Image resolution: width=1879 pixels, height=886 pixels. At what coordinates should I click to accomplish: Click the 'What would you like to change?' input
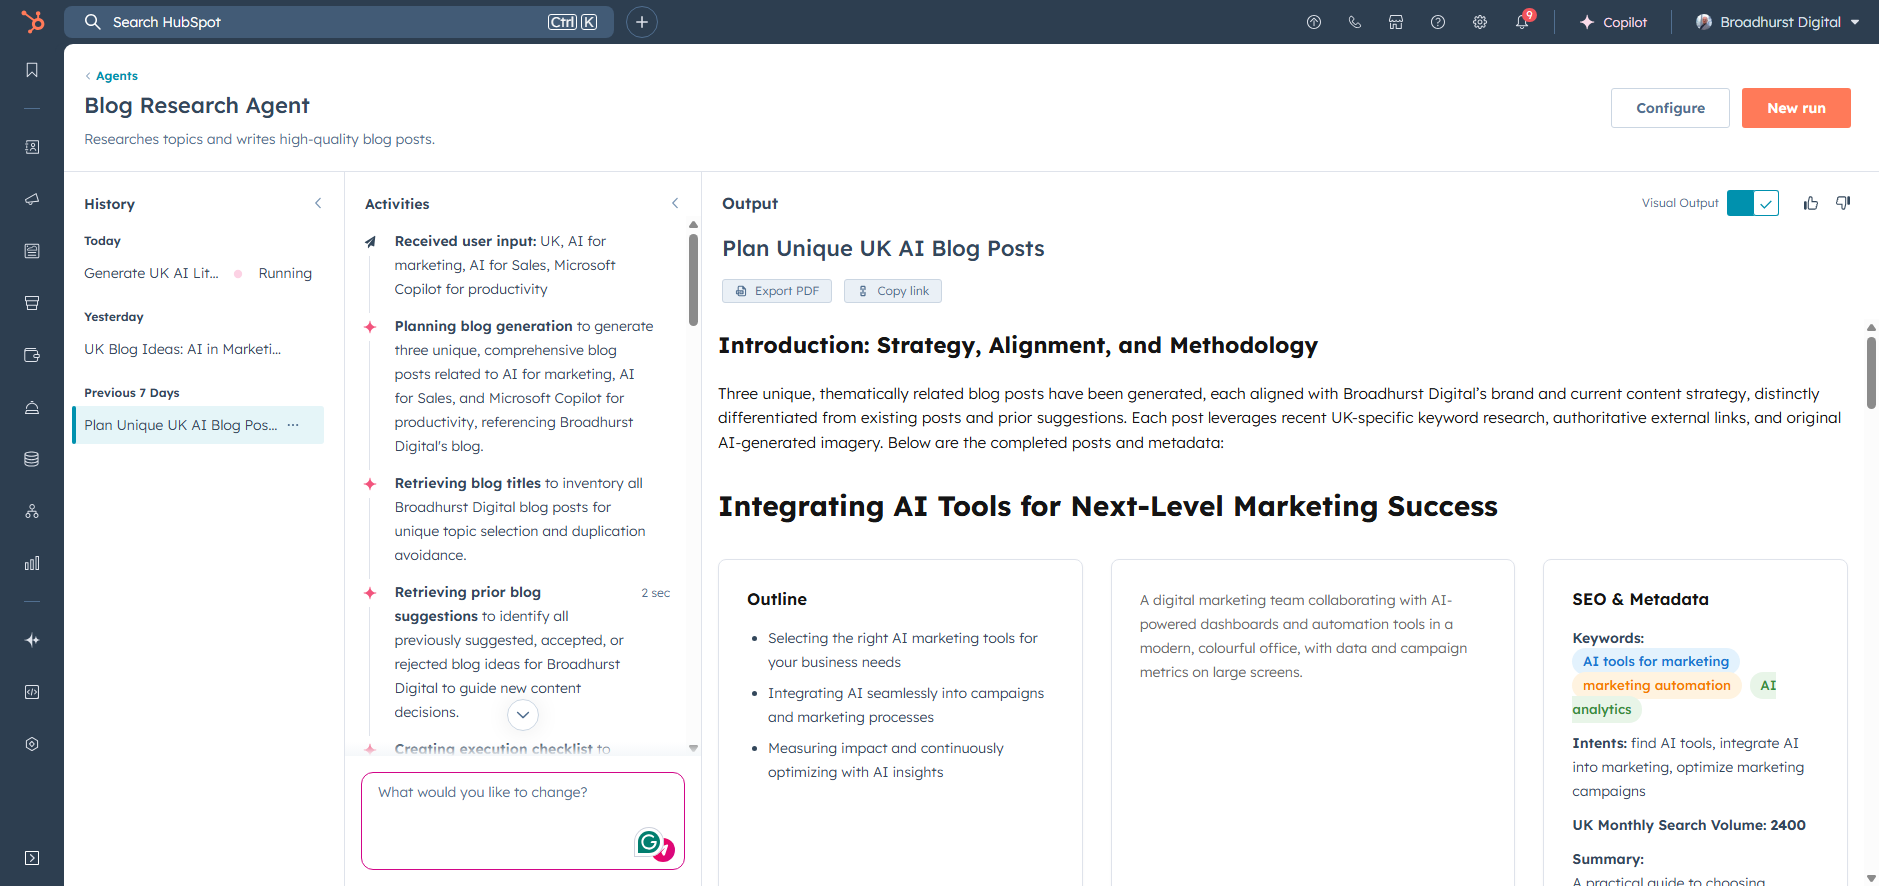523,821
